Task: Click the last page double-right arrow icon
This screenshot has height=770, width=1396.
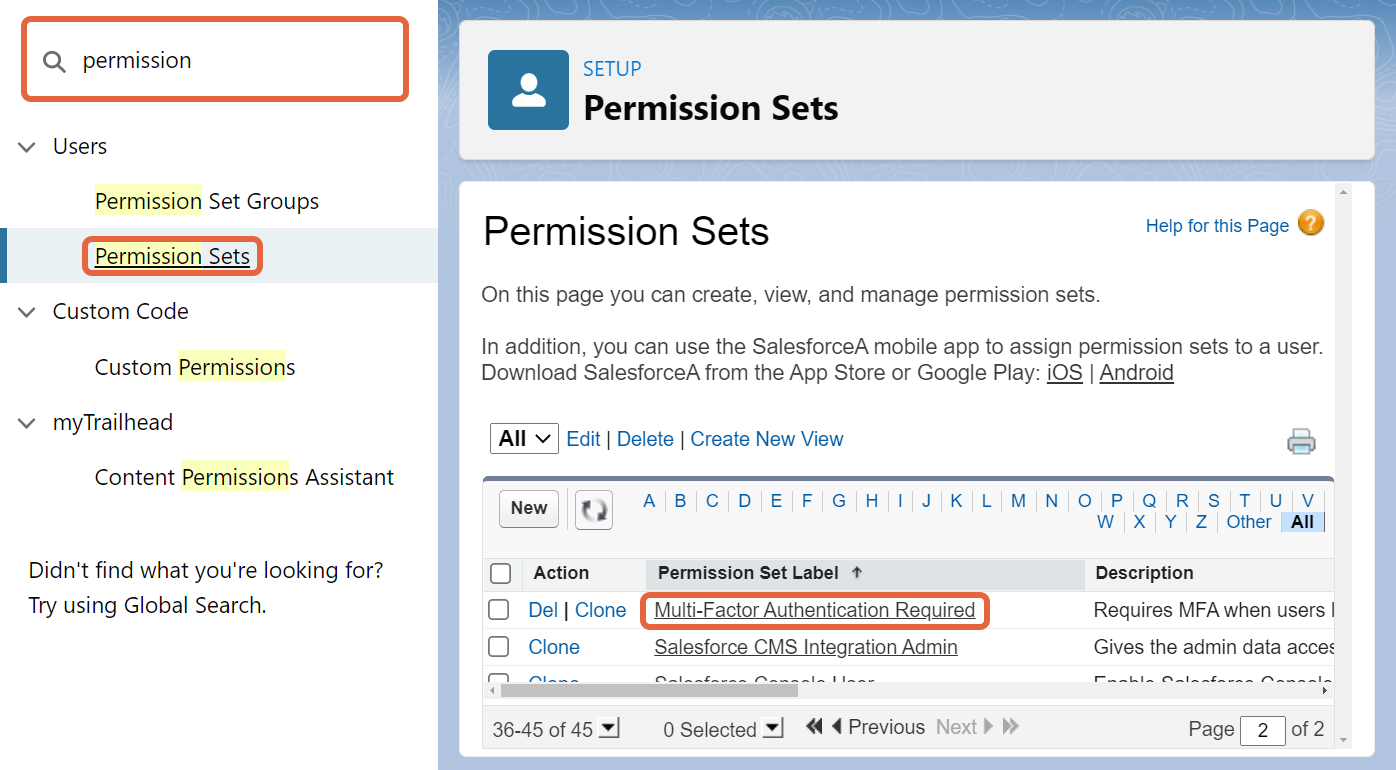Action: 1011,726
